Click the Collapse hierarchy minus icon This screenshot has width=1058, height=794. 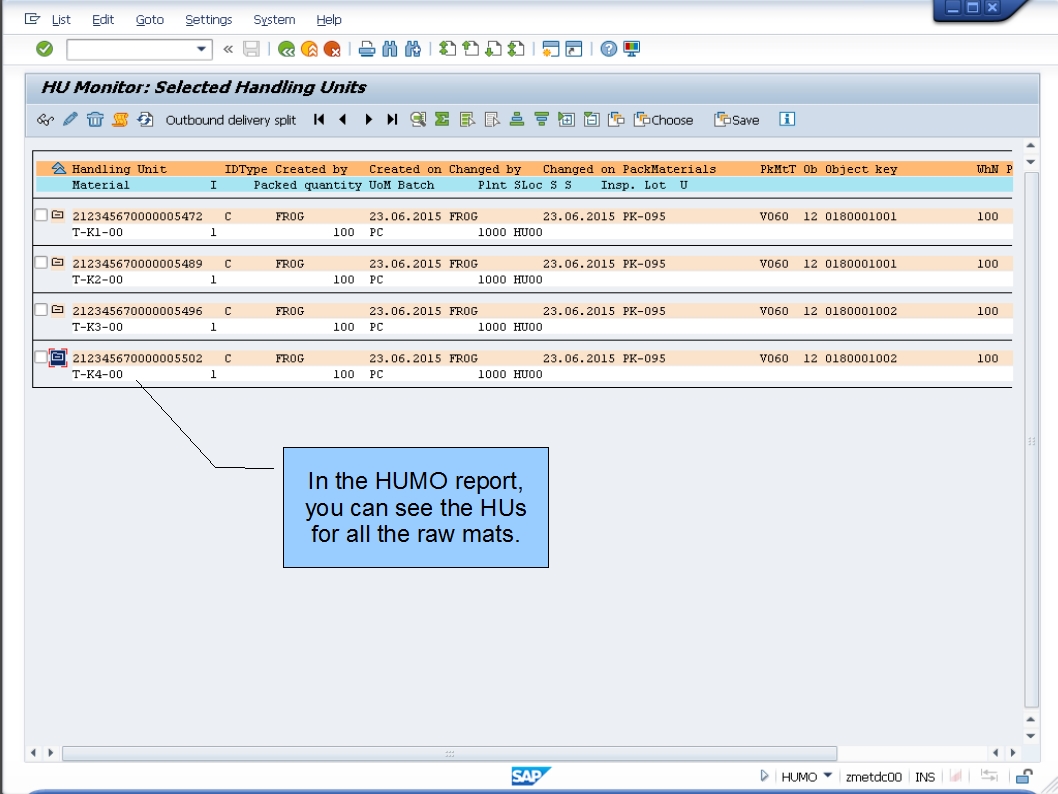591,119
